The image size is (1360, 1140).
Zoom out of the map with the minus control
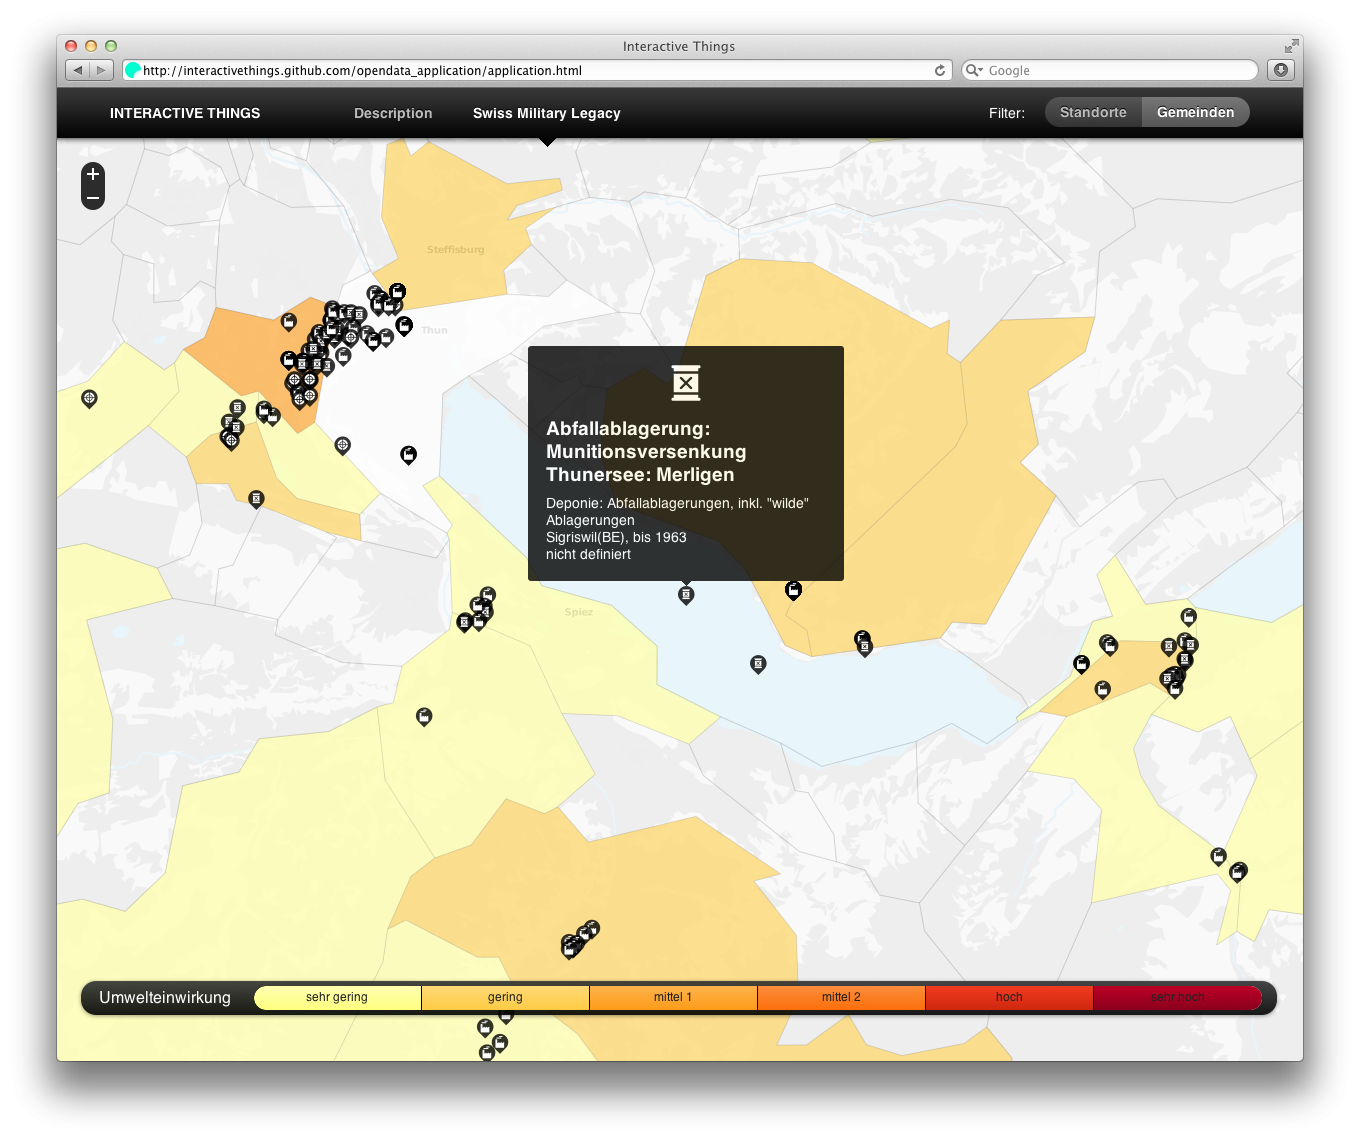(x=93, y=198)
